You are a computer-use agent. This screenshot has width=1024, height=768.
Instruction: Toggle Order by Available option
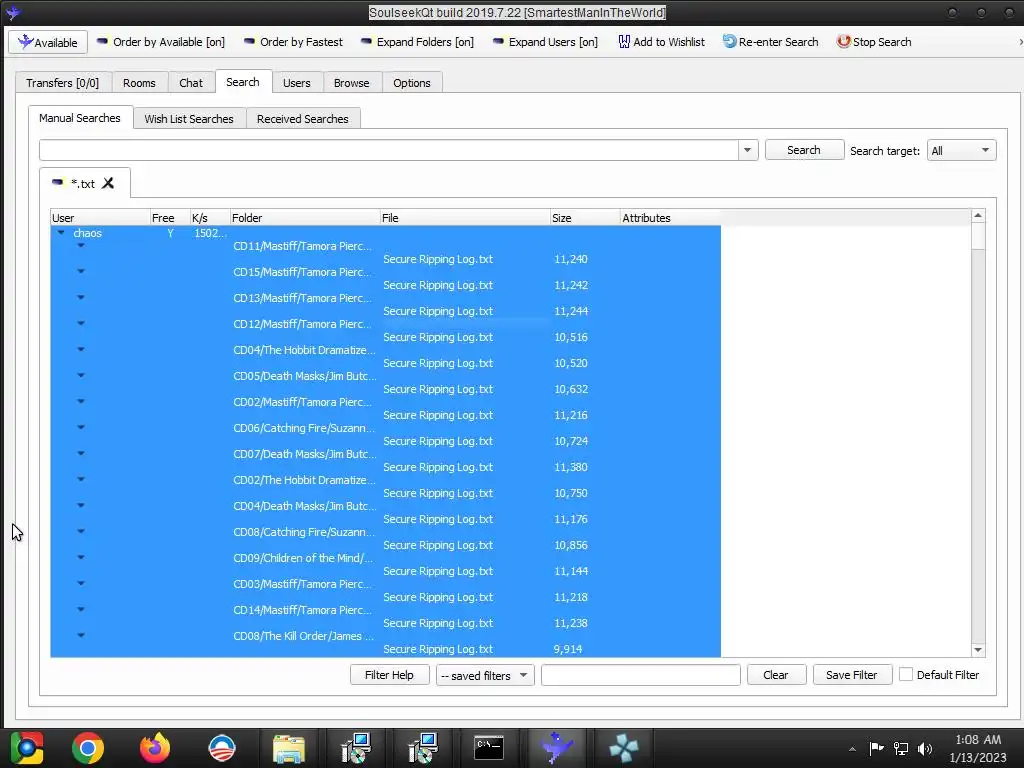[x=161, y=42]
